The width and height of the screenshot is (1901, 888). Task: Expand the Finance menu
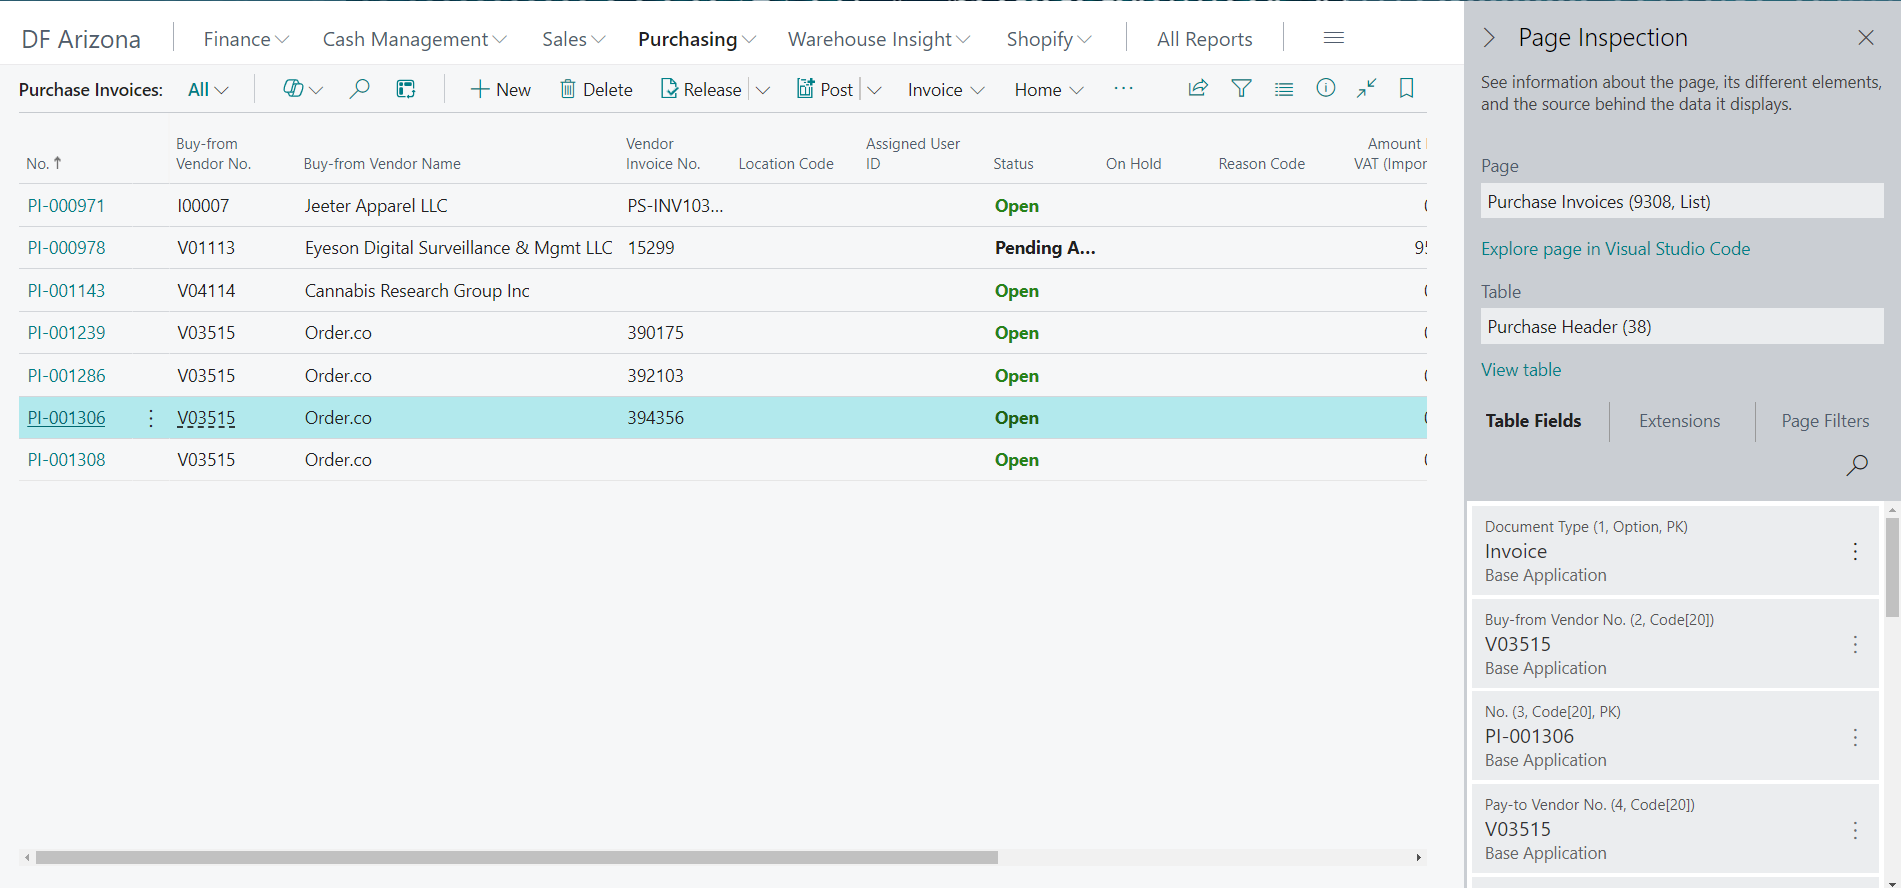pyautogui.click(x=246, y=39)
